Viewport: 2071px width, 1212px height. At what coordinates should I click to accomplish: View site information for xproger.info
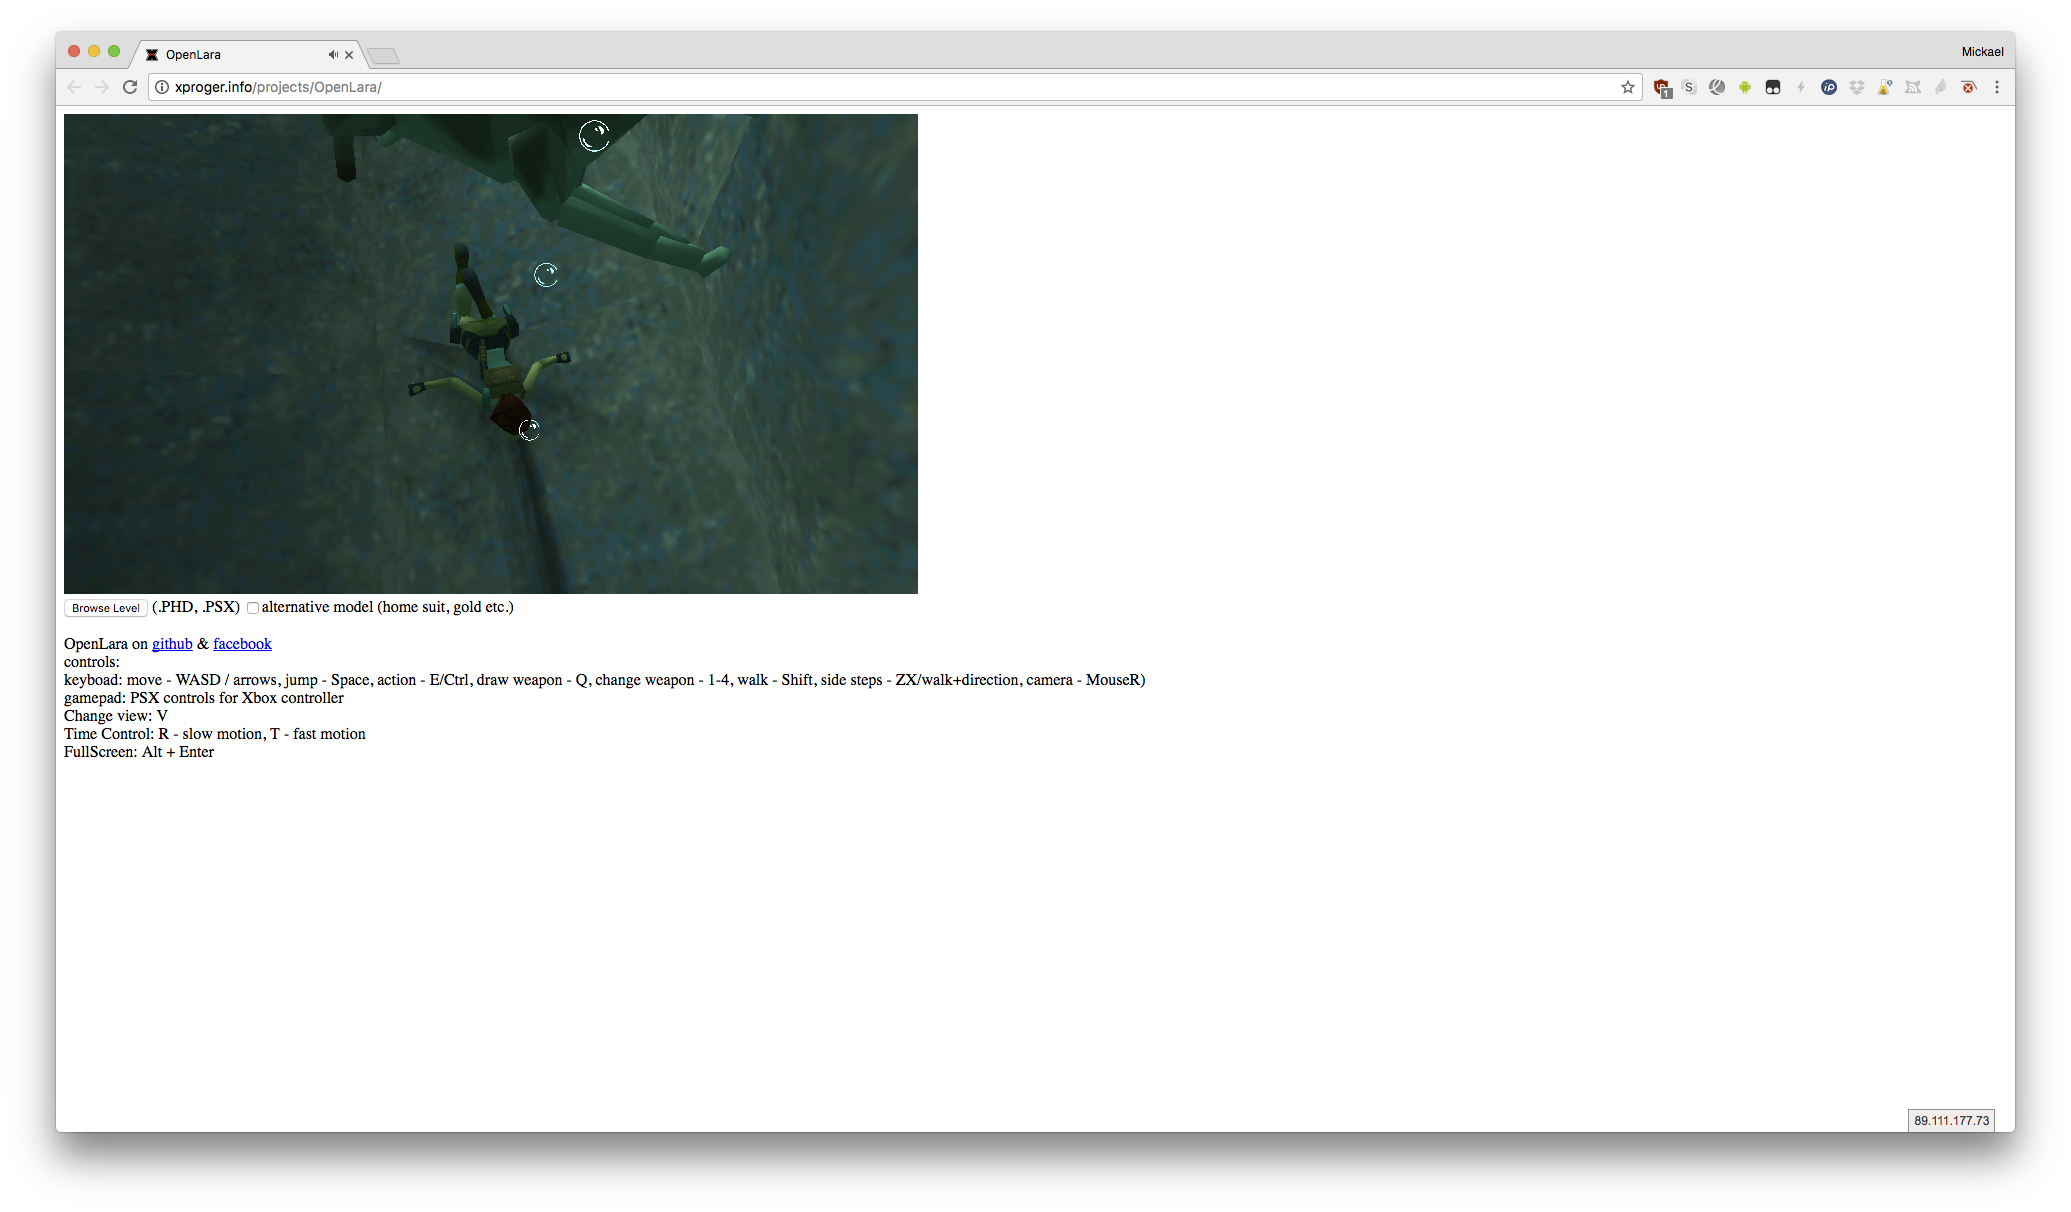(x=162, y=87)
